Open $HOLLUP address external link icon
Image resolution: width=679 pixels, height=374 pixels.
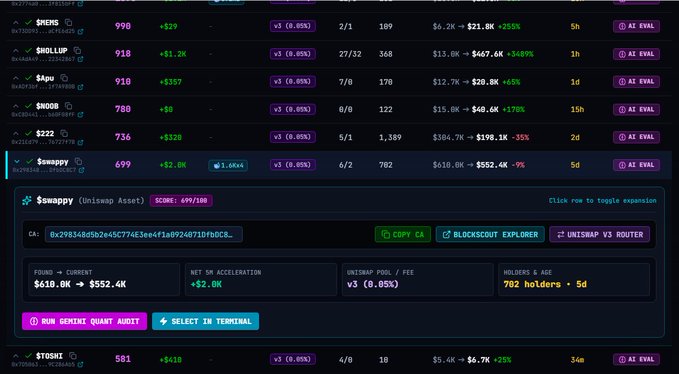81,59
